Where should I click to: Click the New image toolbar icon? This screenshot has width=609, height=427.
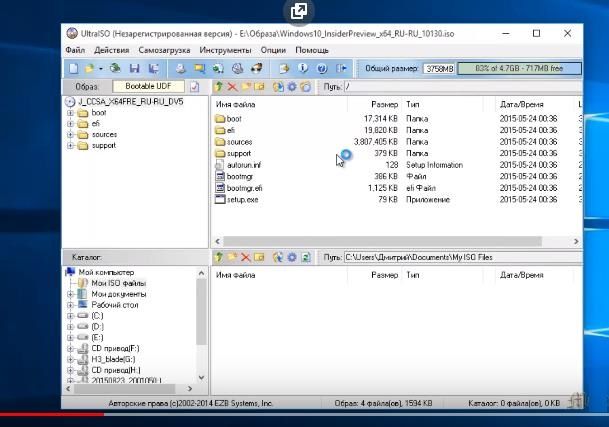coord(73,68)
